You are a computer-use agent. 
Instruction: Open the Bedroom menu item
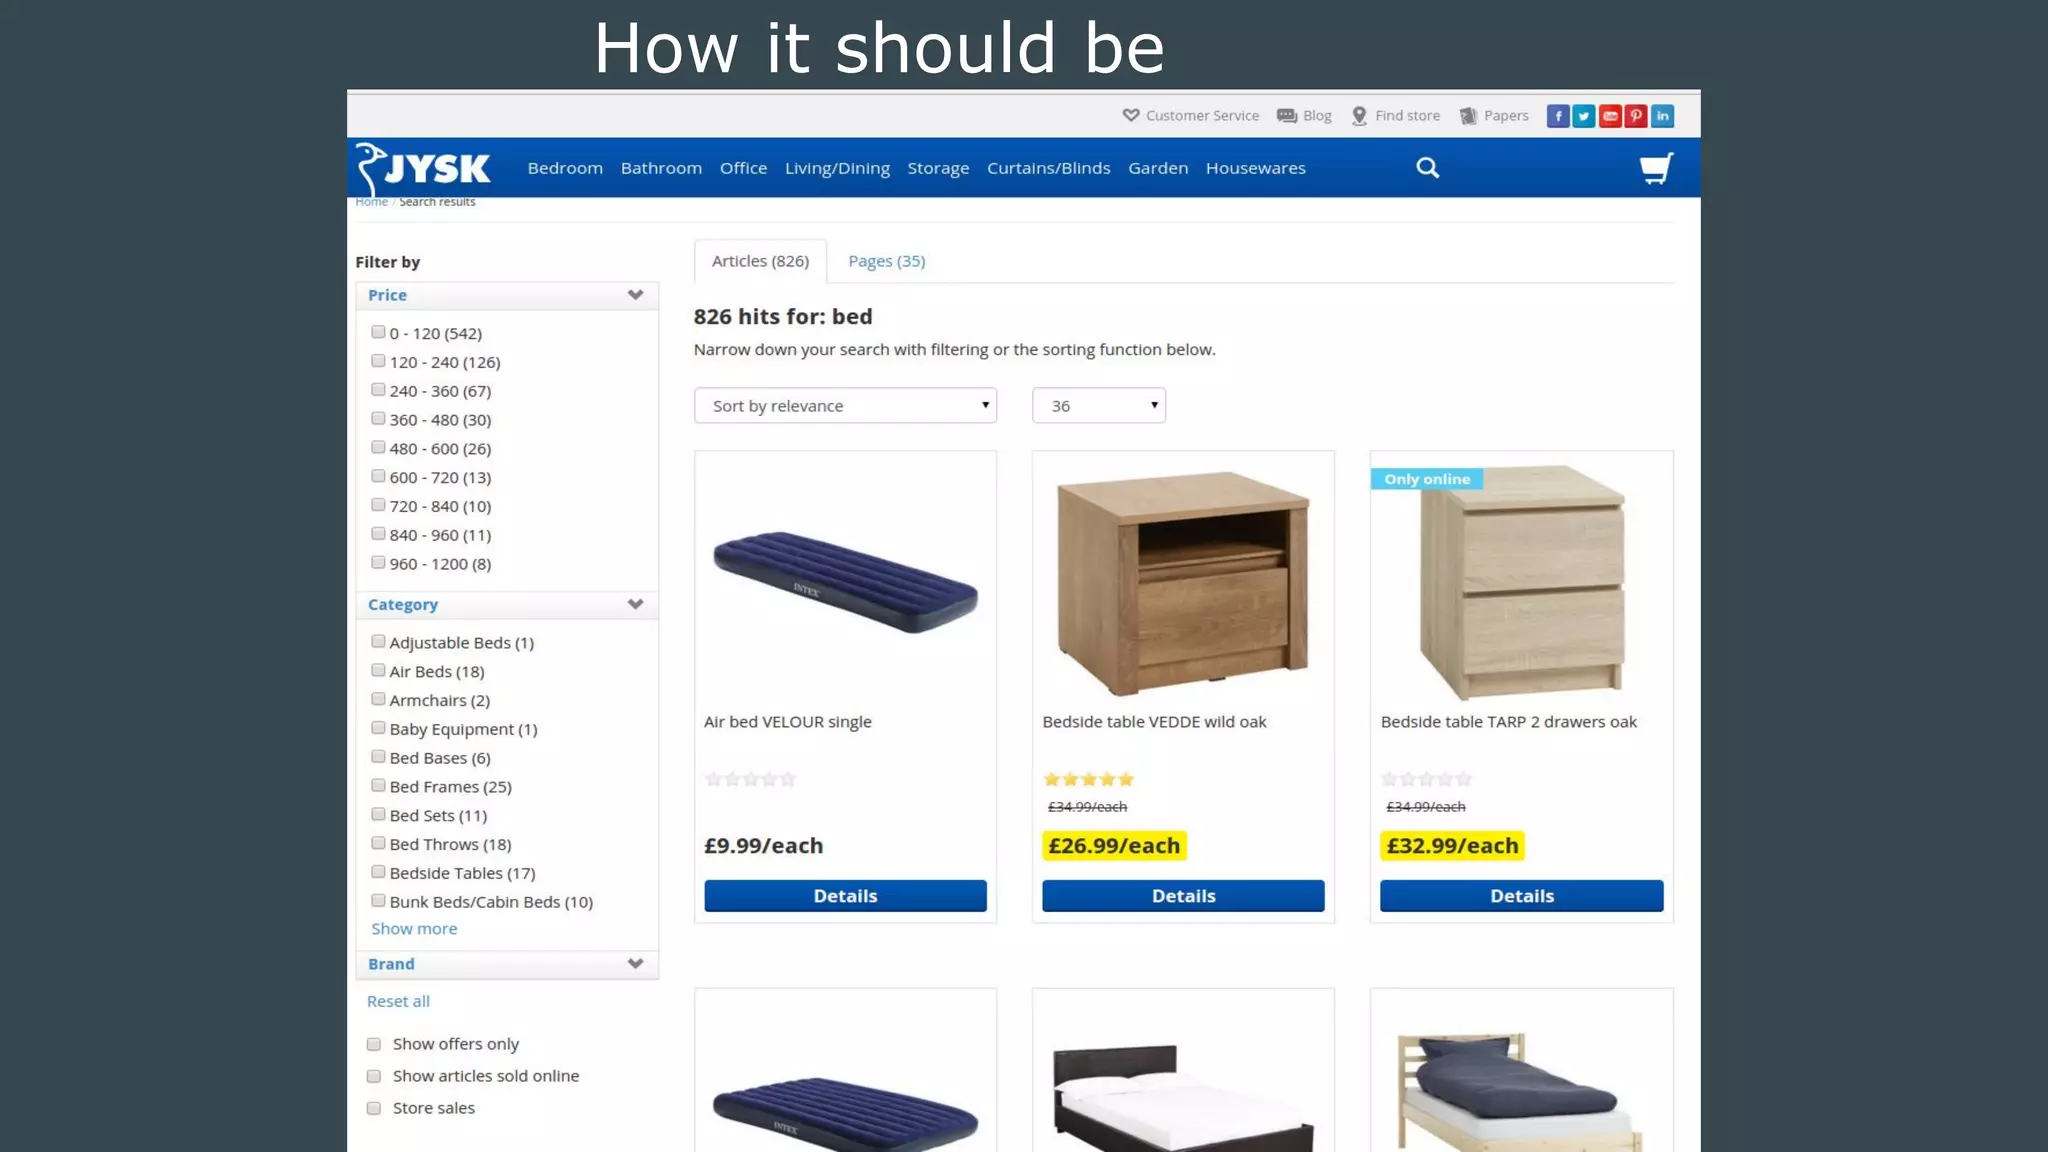coord(565,168)
